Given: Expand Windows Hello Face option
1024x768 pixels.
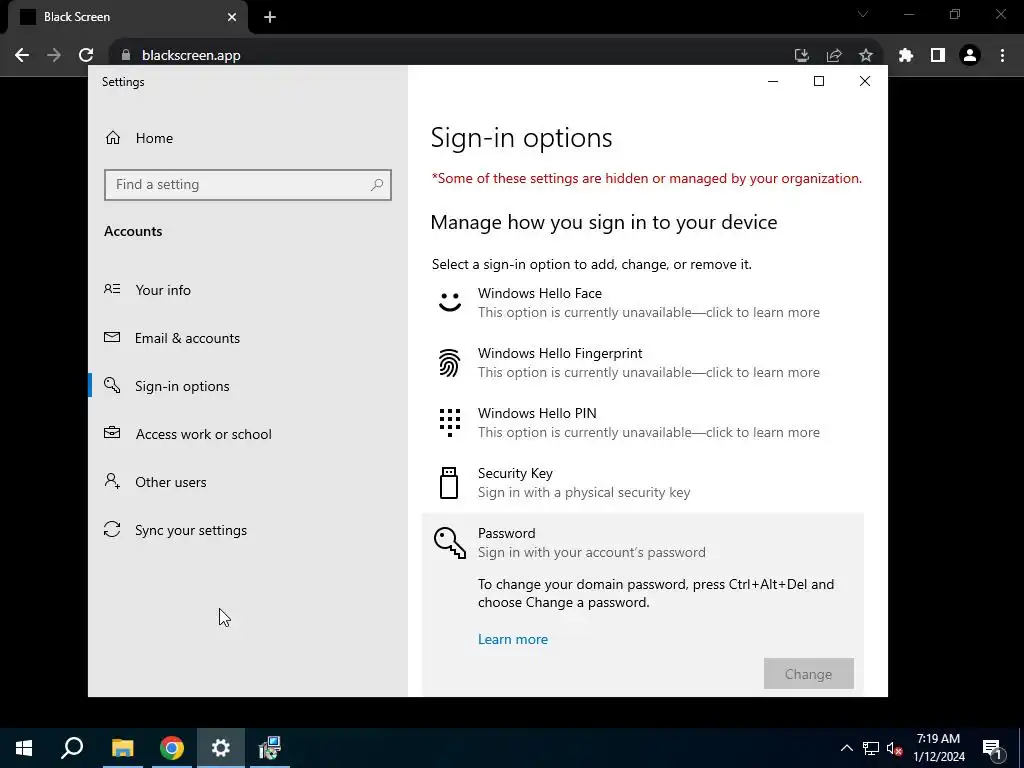Looking at the screenshot, I should tap(643, 302).
